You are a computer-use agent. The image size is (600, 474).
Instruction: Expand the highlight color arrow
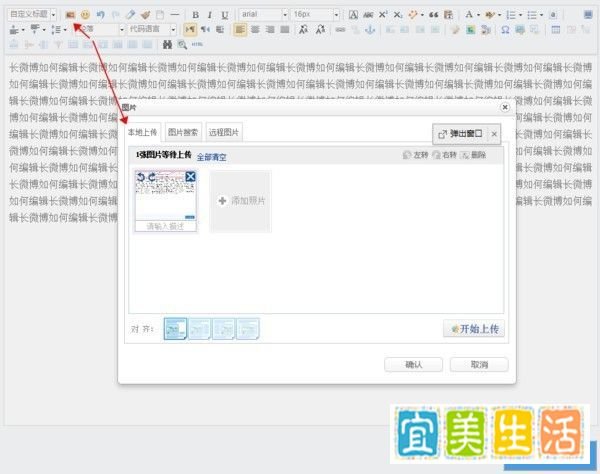[x=499, y=15]
